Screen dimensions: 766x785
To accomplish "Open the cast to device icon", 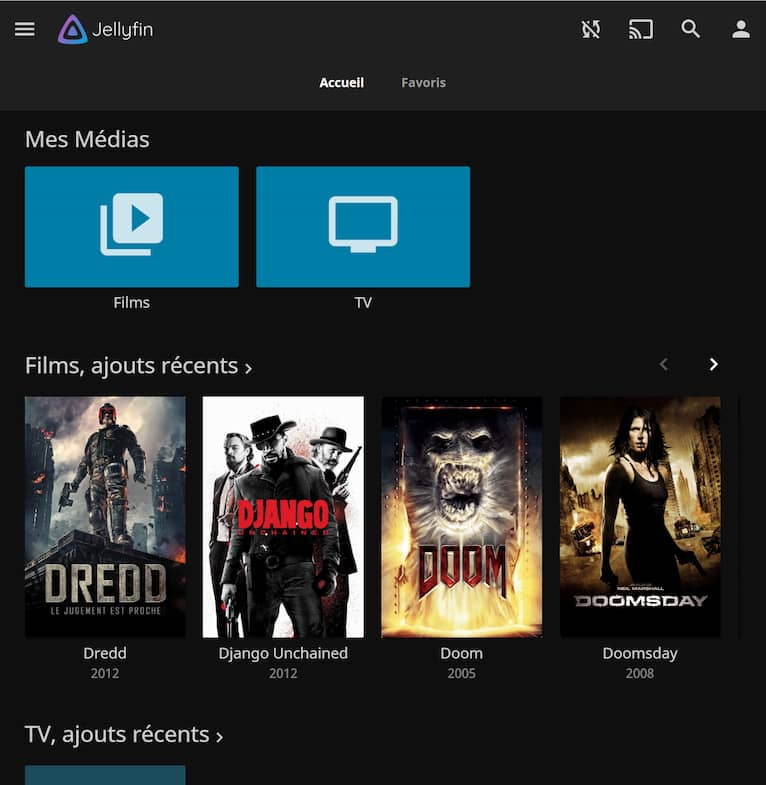I will tap(640, 29).
